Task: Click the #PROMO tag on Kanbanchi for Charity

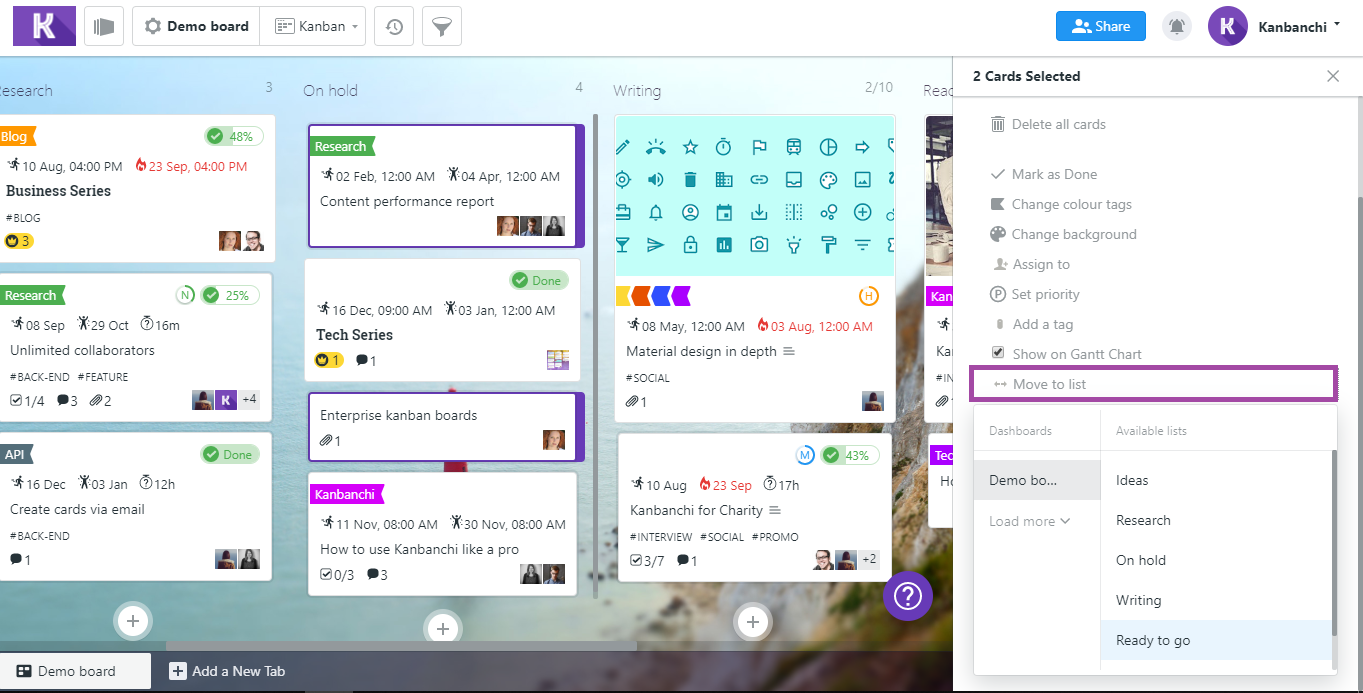Action: point(777,537)
